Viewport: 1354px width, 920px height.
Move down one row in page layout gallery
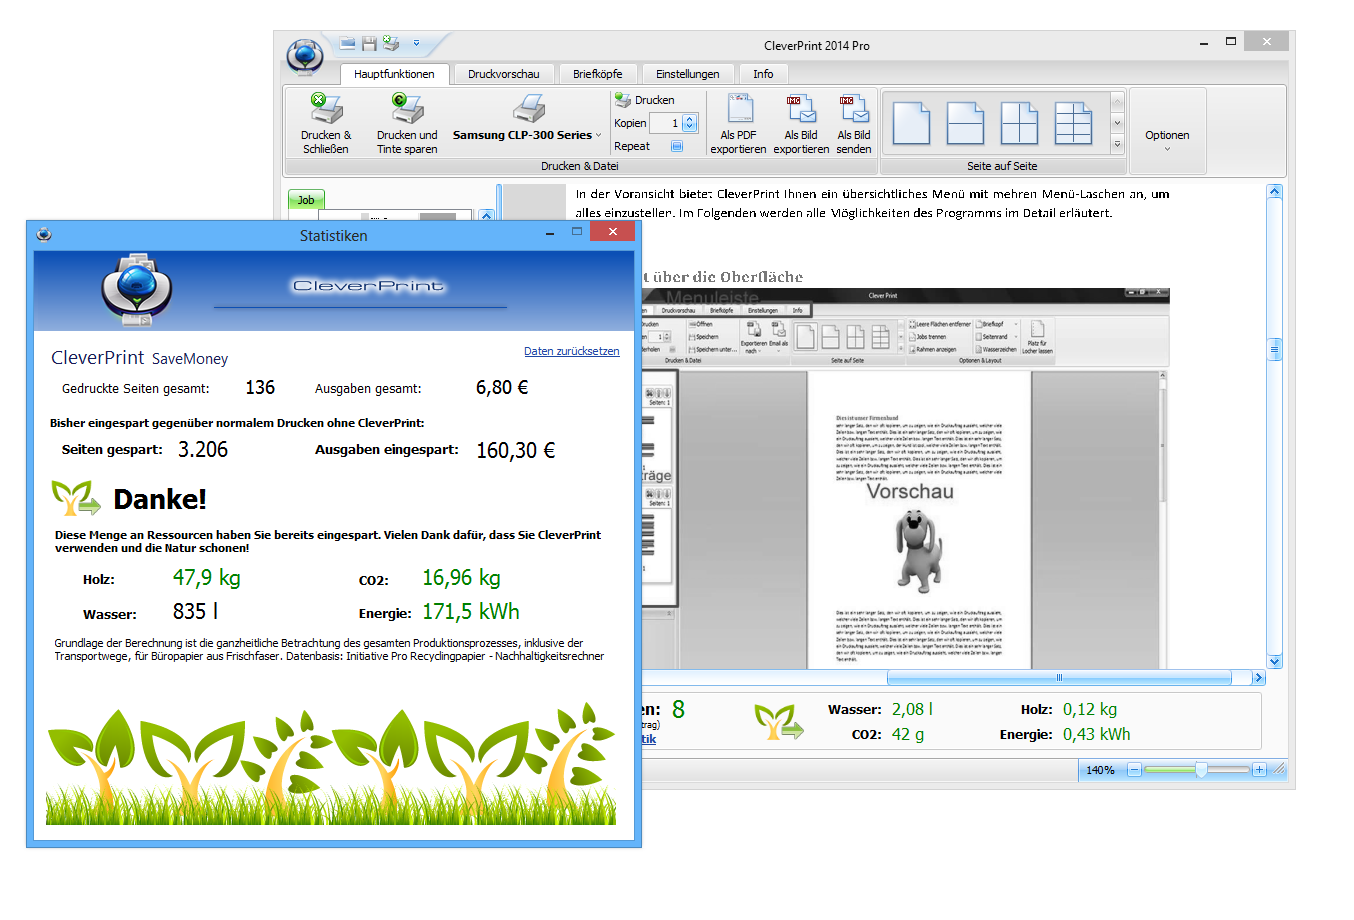click(x=1118, y=123)
